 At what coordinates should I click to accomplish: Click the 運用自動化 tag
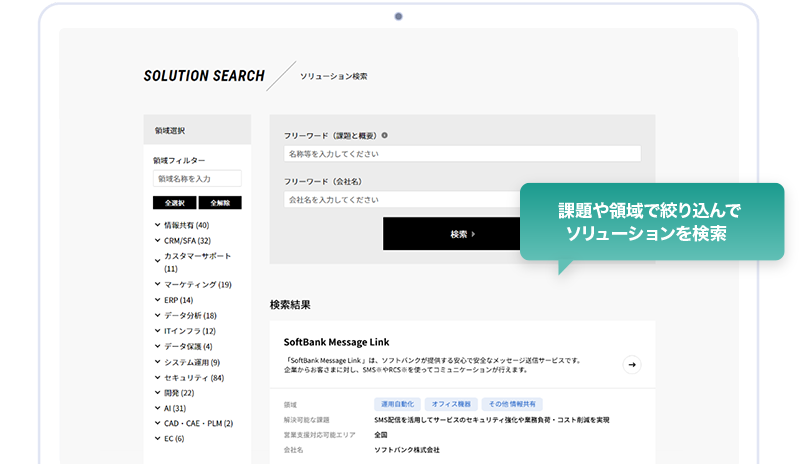tap(397, 404)
